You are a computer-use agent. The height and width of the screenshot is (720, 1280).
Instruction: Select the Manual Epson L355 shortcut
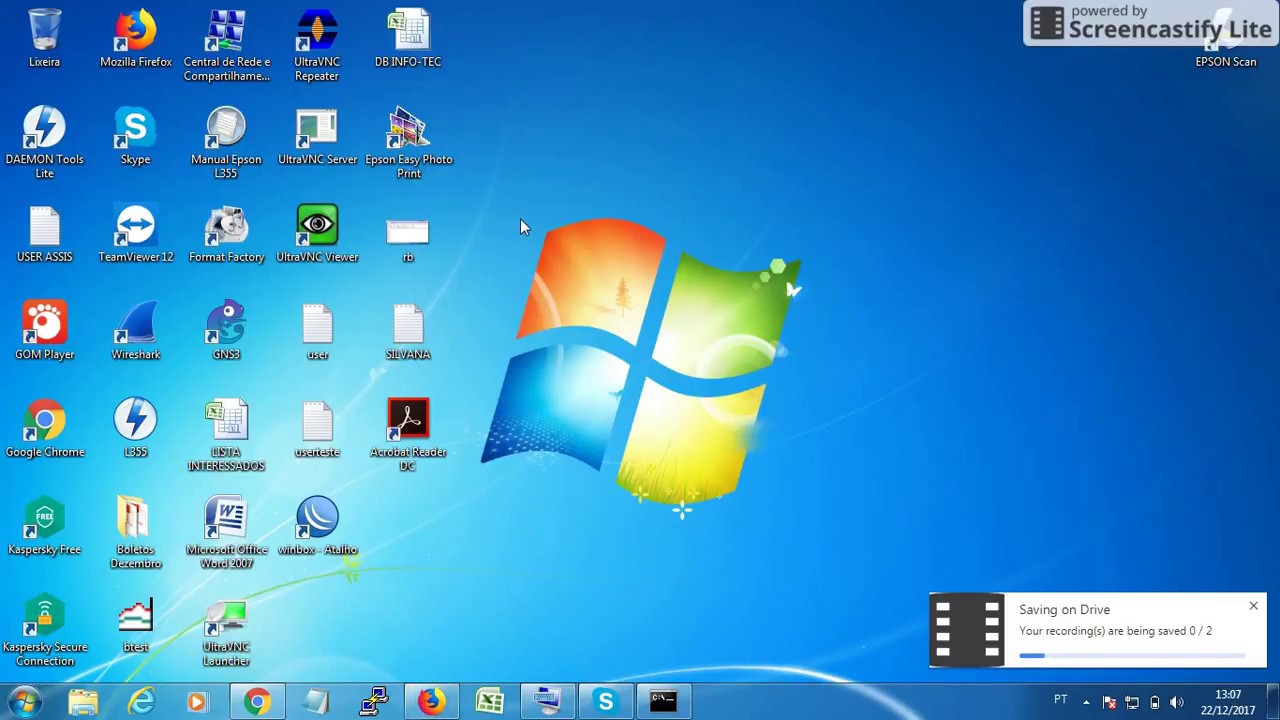[x=226, y=143]
